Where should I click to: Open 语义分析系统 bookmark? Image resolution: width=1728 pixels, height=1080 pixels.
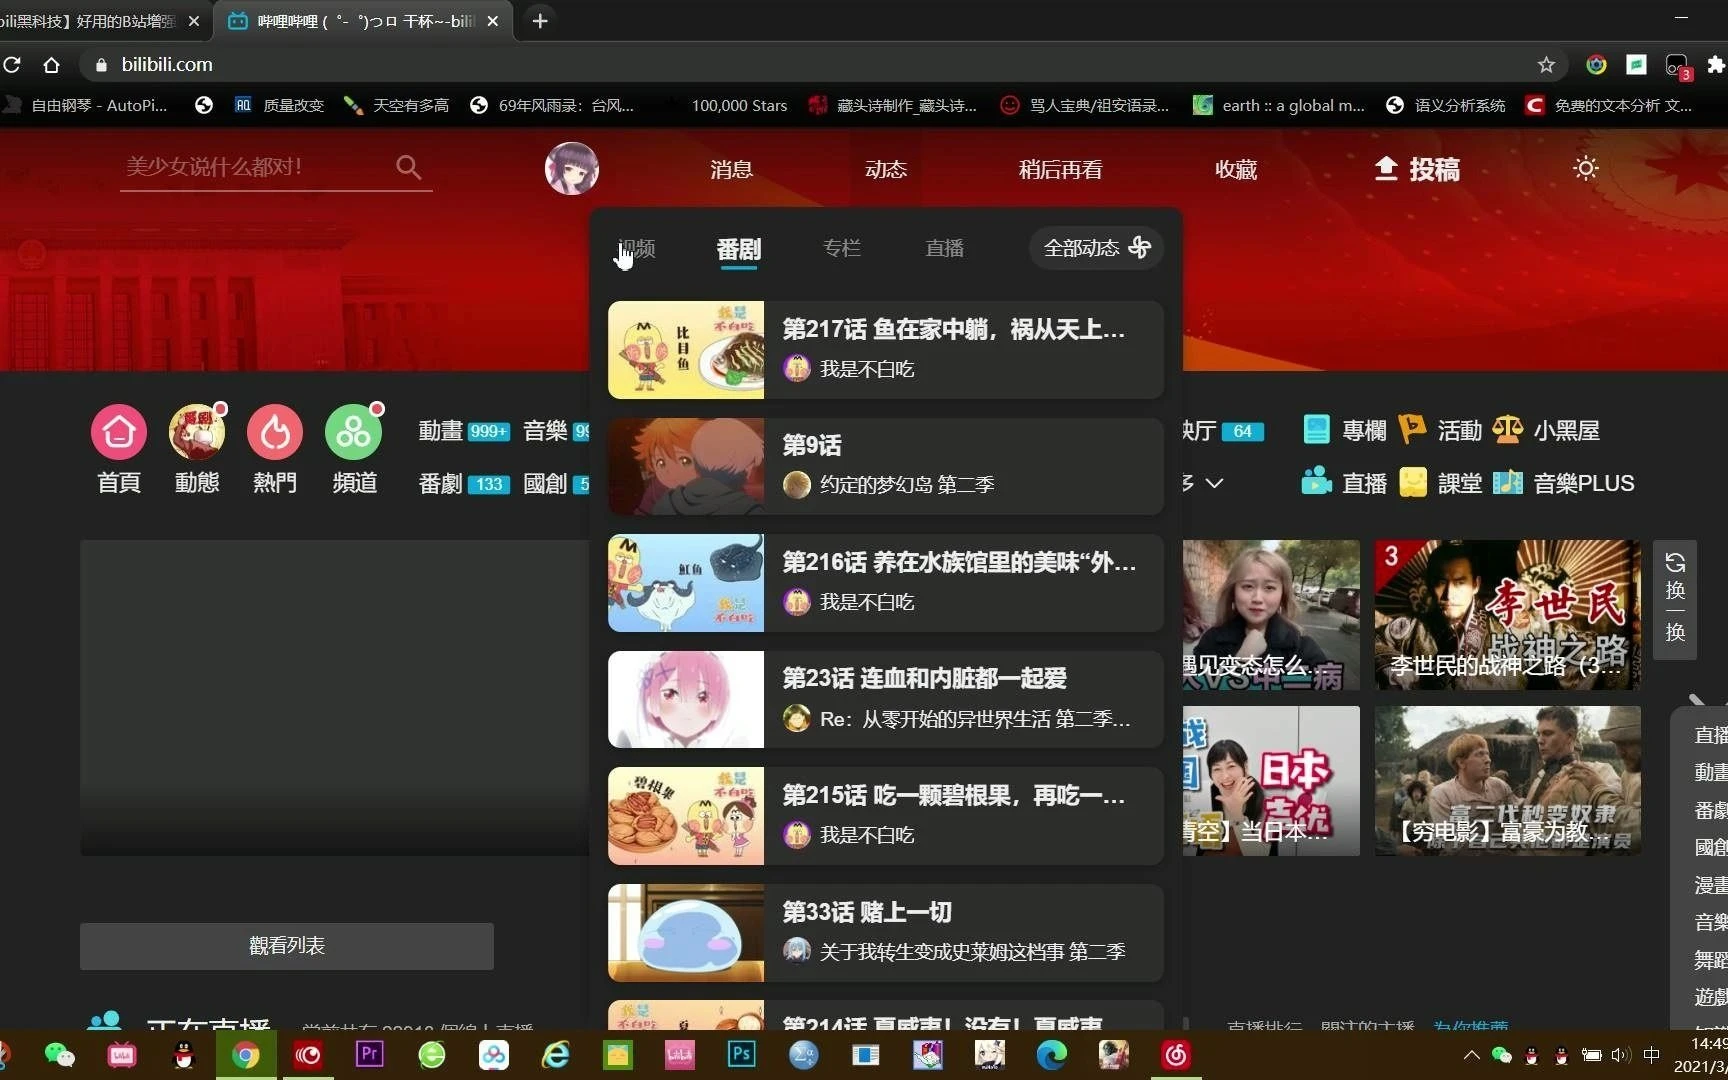point(1445,105)
